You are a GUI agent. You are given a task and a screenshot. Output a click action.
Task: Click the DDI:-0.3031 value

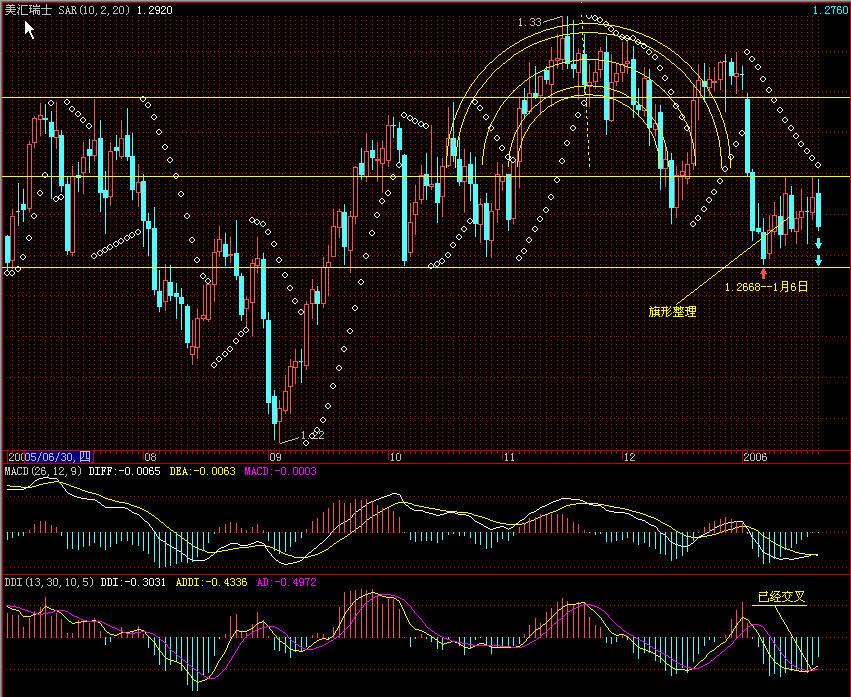(x=133, y=582)
